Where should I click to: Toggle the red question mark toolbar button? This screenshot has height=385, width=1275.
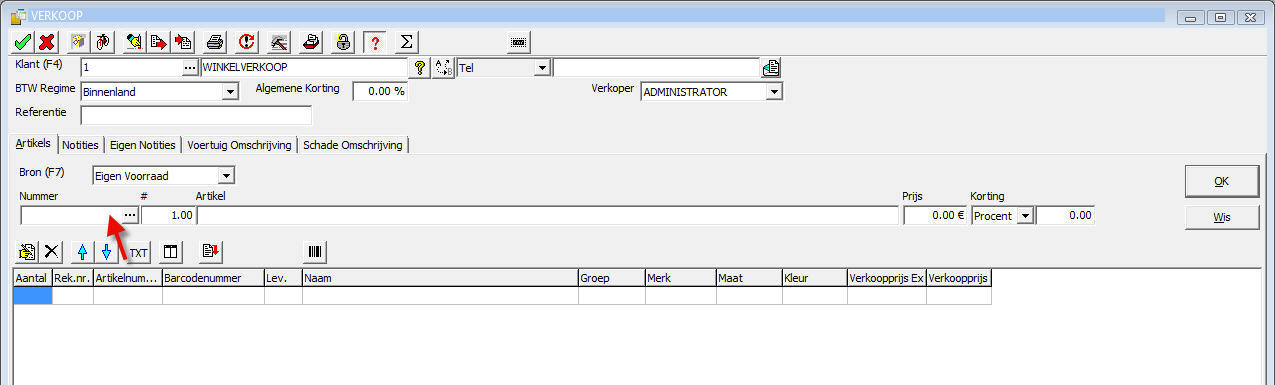point(375,42)
